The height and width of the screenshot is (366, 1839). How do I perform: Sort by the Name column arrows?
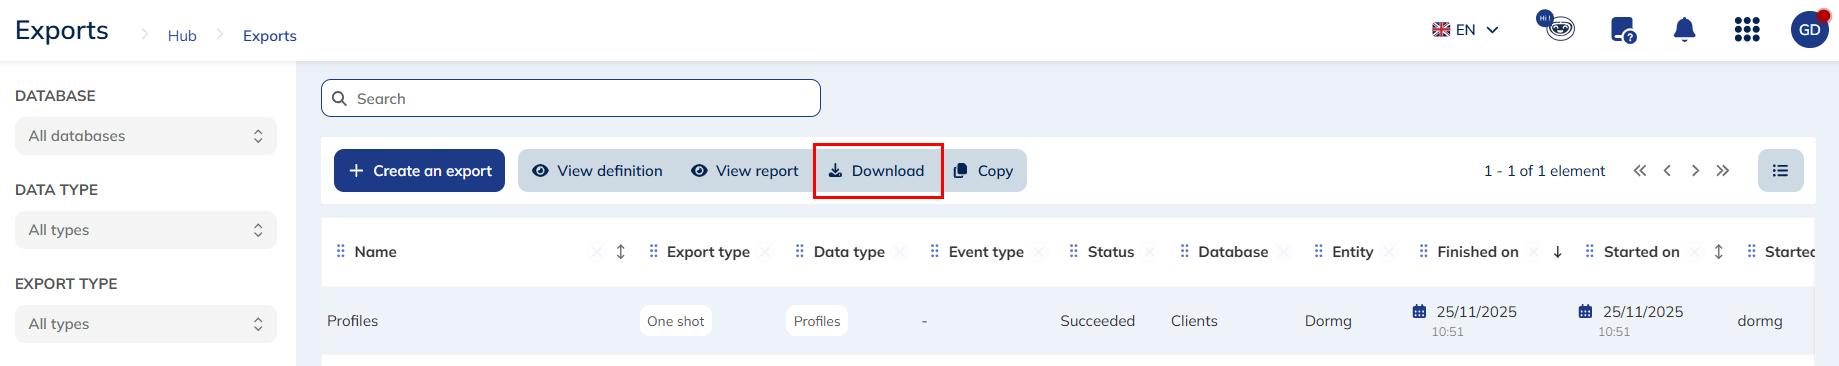(620, 252)
